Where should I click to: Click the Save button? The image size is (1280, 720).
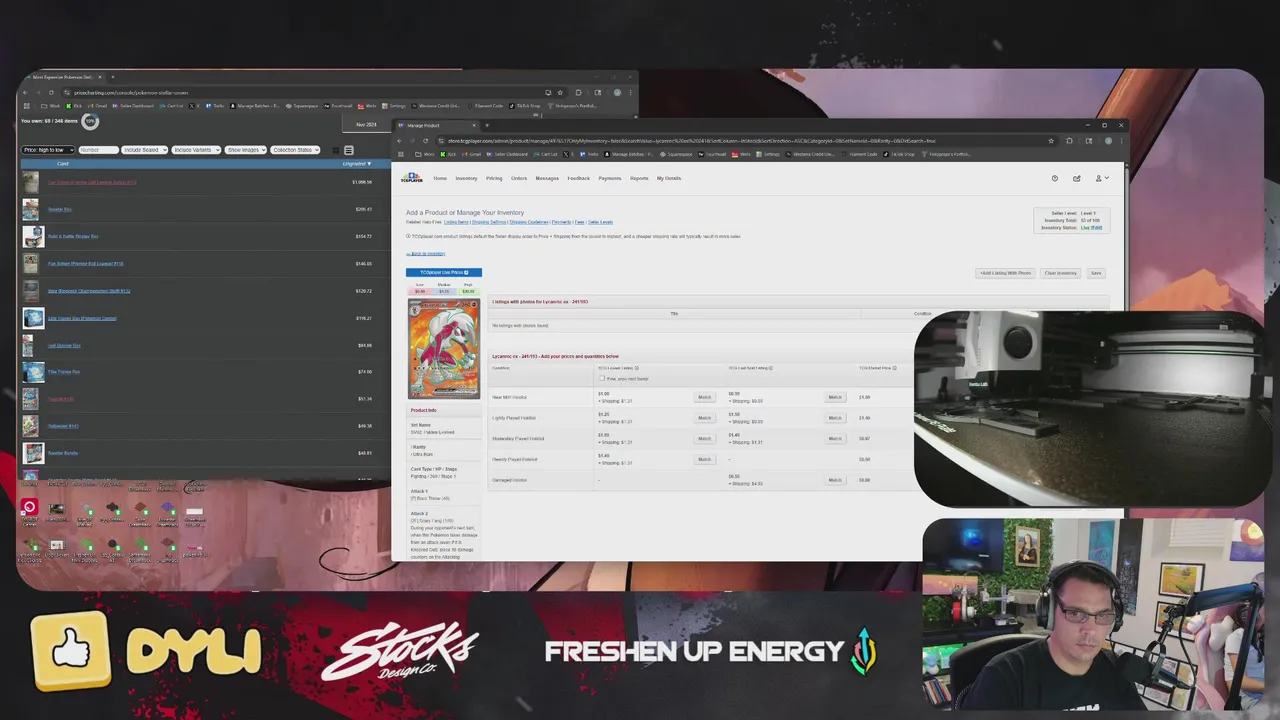tap(1096, 273)
